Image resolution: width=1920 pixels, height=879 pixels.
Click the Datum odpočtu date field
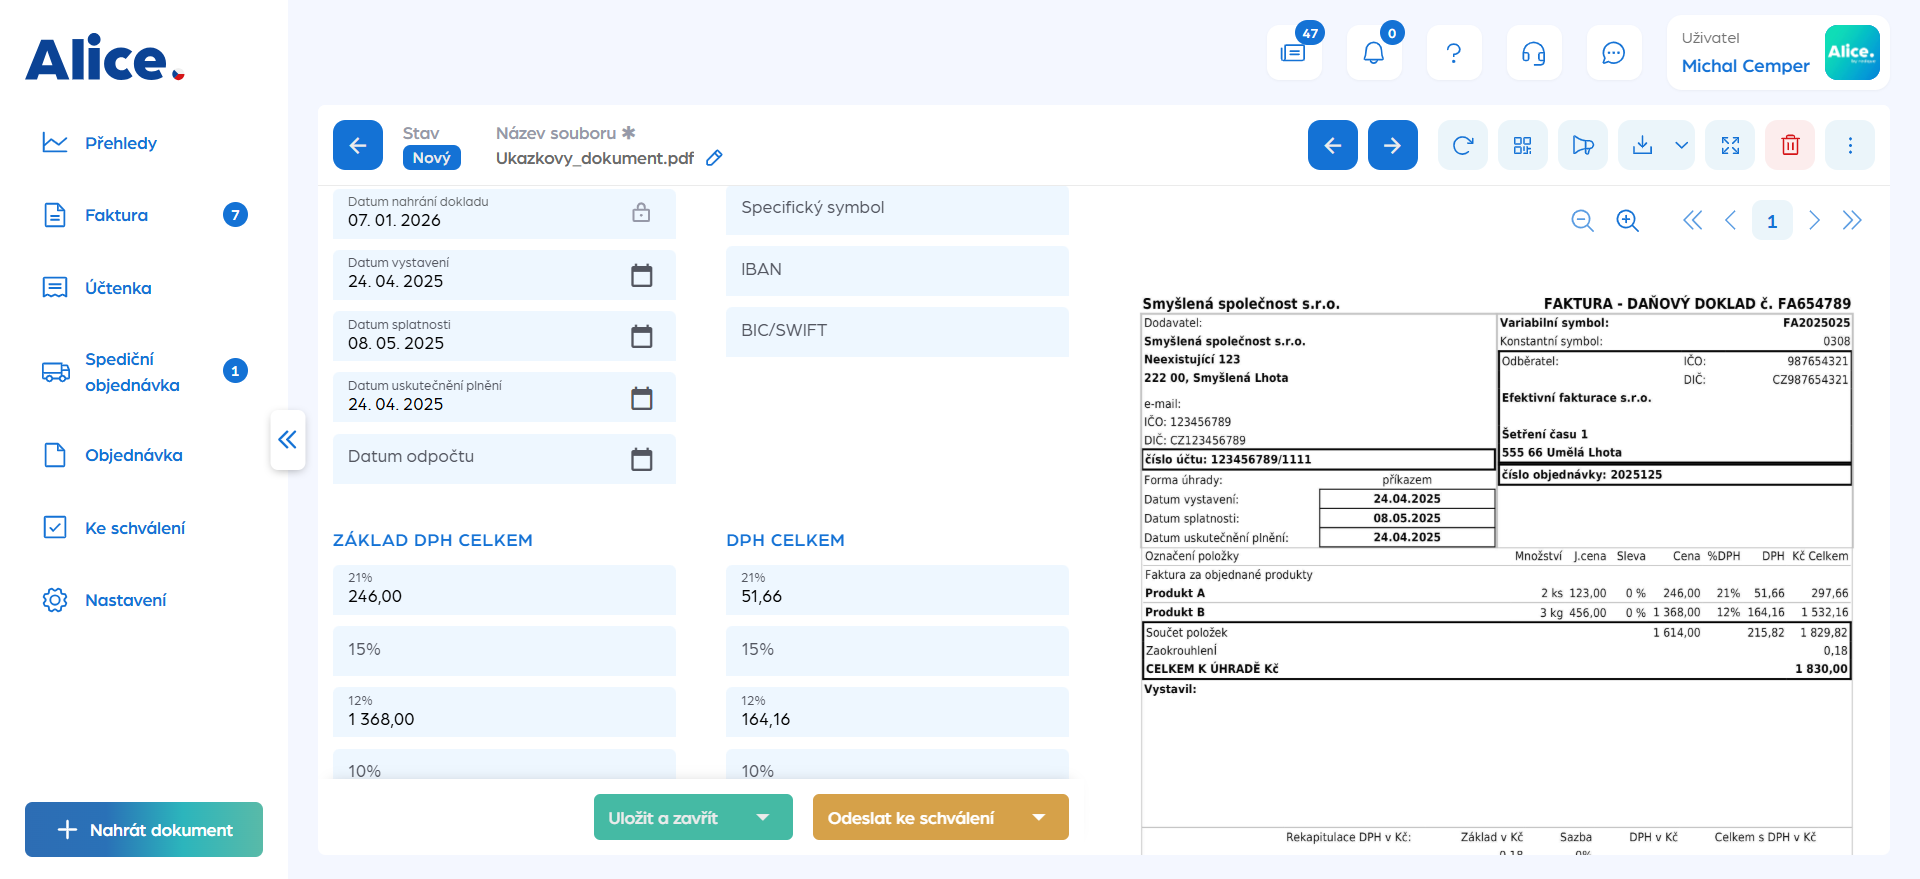[x=504, y=459]
